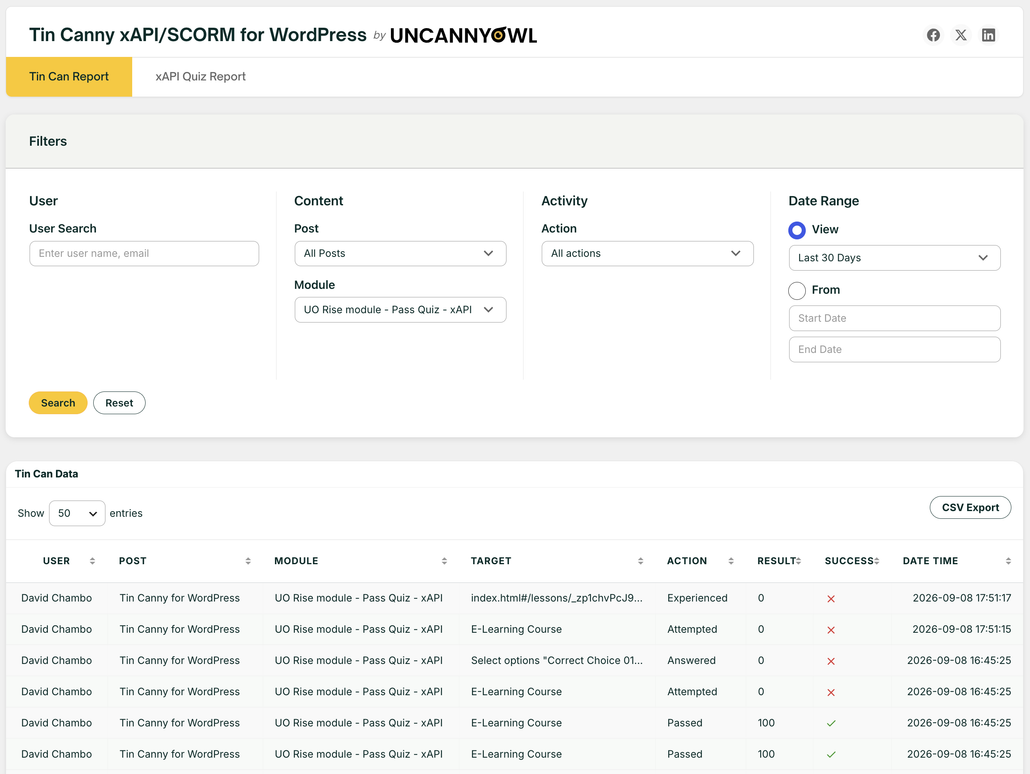Click the Filters panel heading
Image resolution: width=1030 pixels, height=774 pixels.
tap(48, 141)
